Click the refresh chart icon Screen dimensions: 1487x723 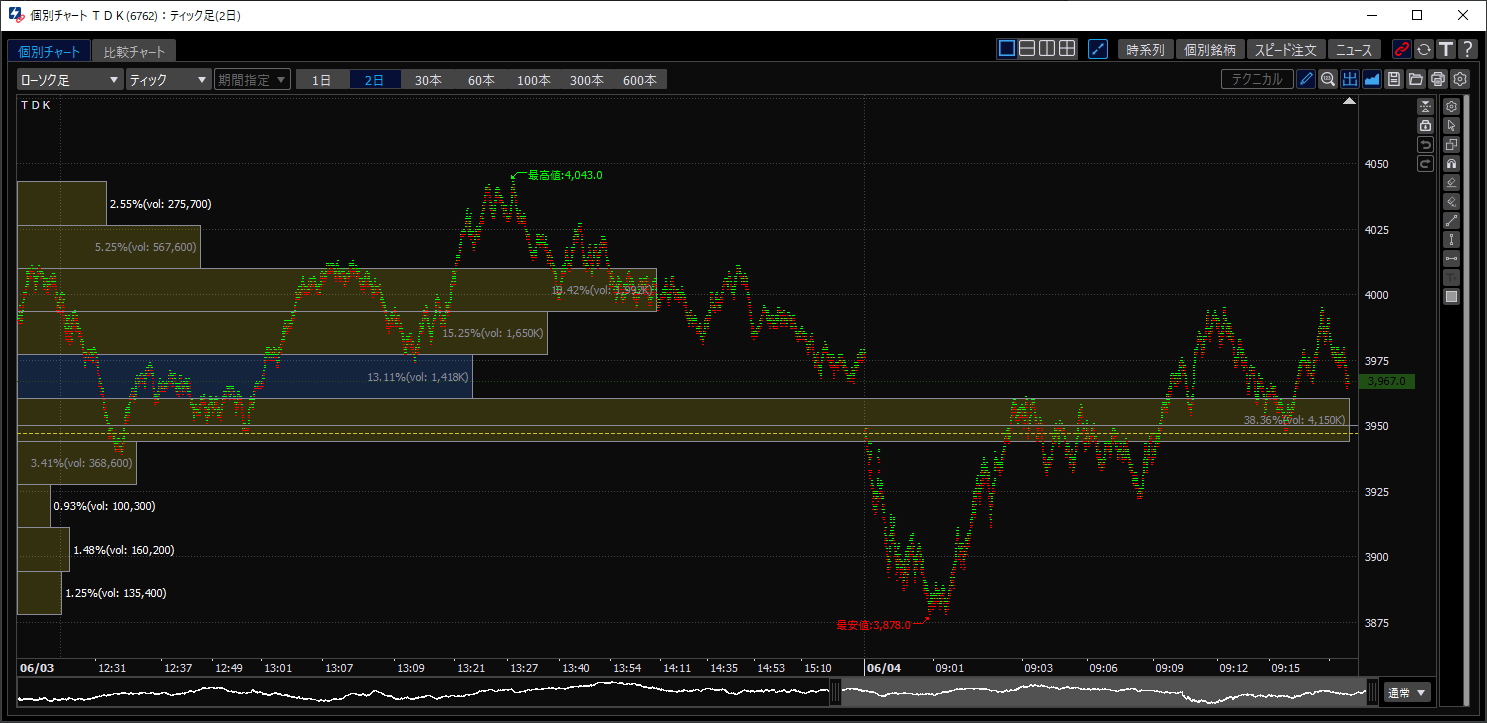pos(1424,49)
